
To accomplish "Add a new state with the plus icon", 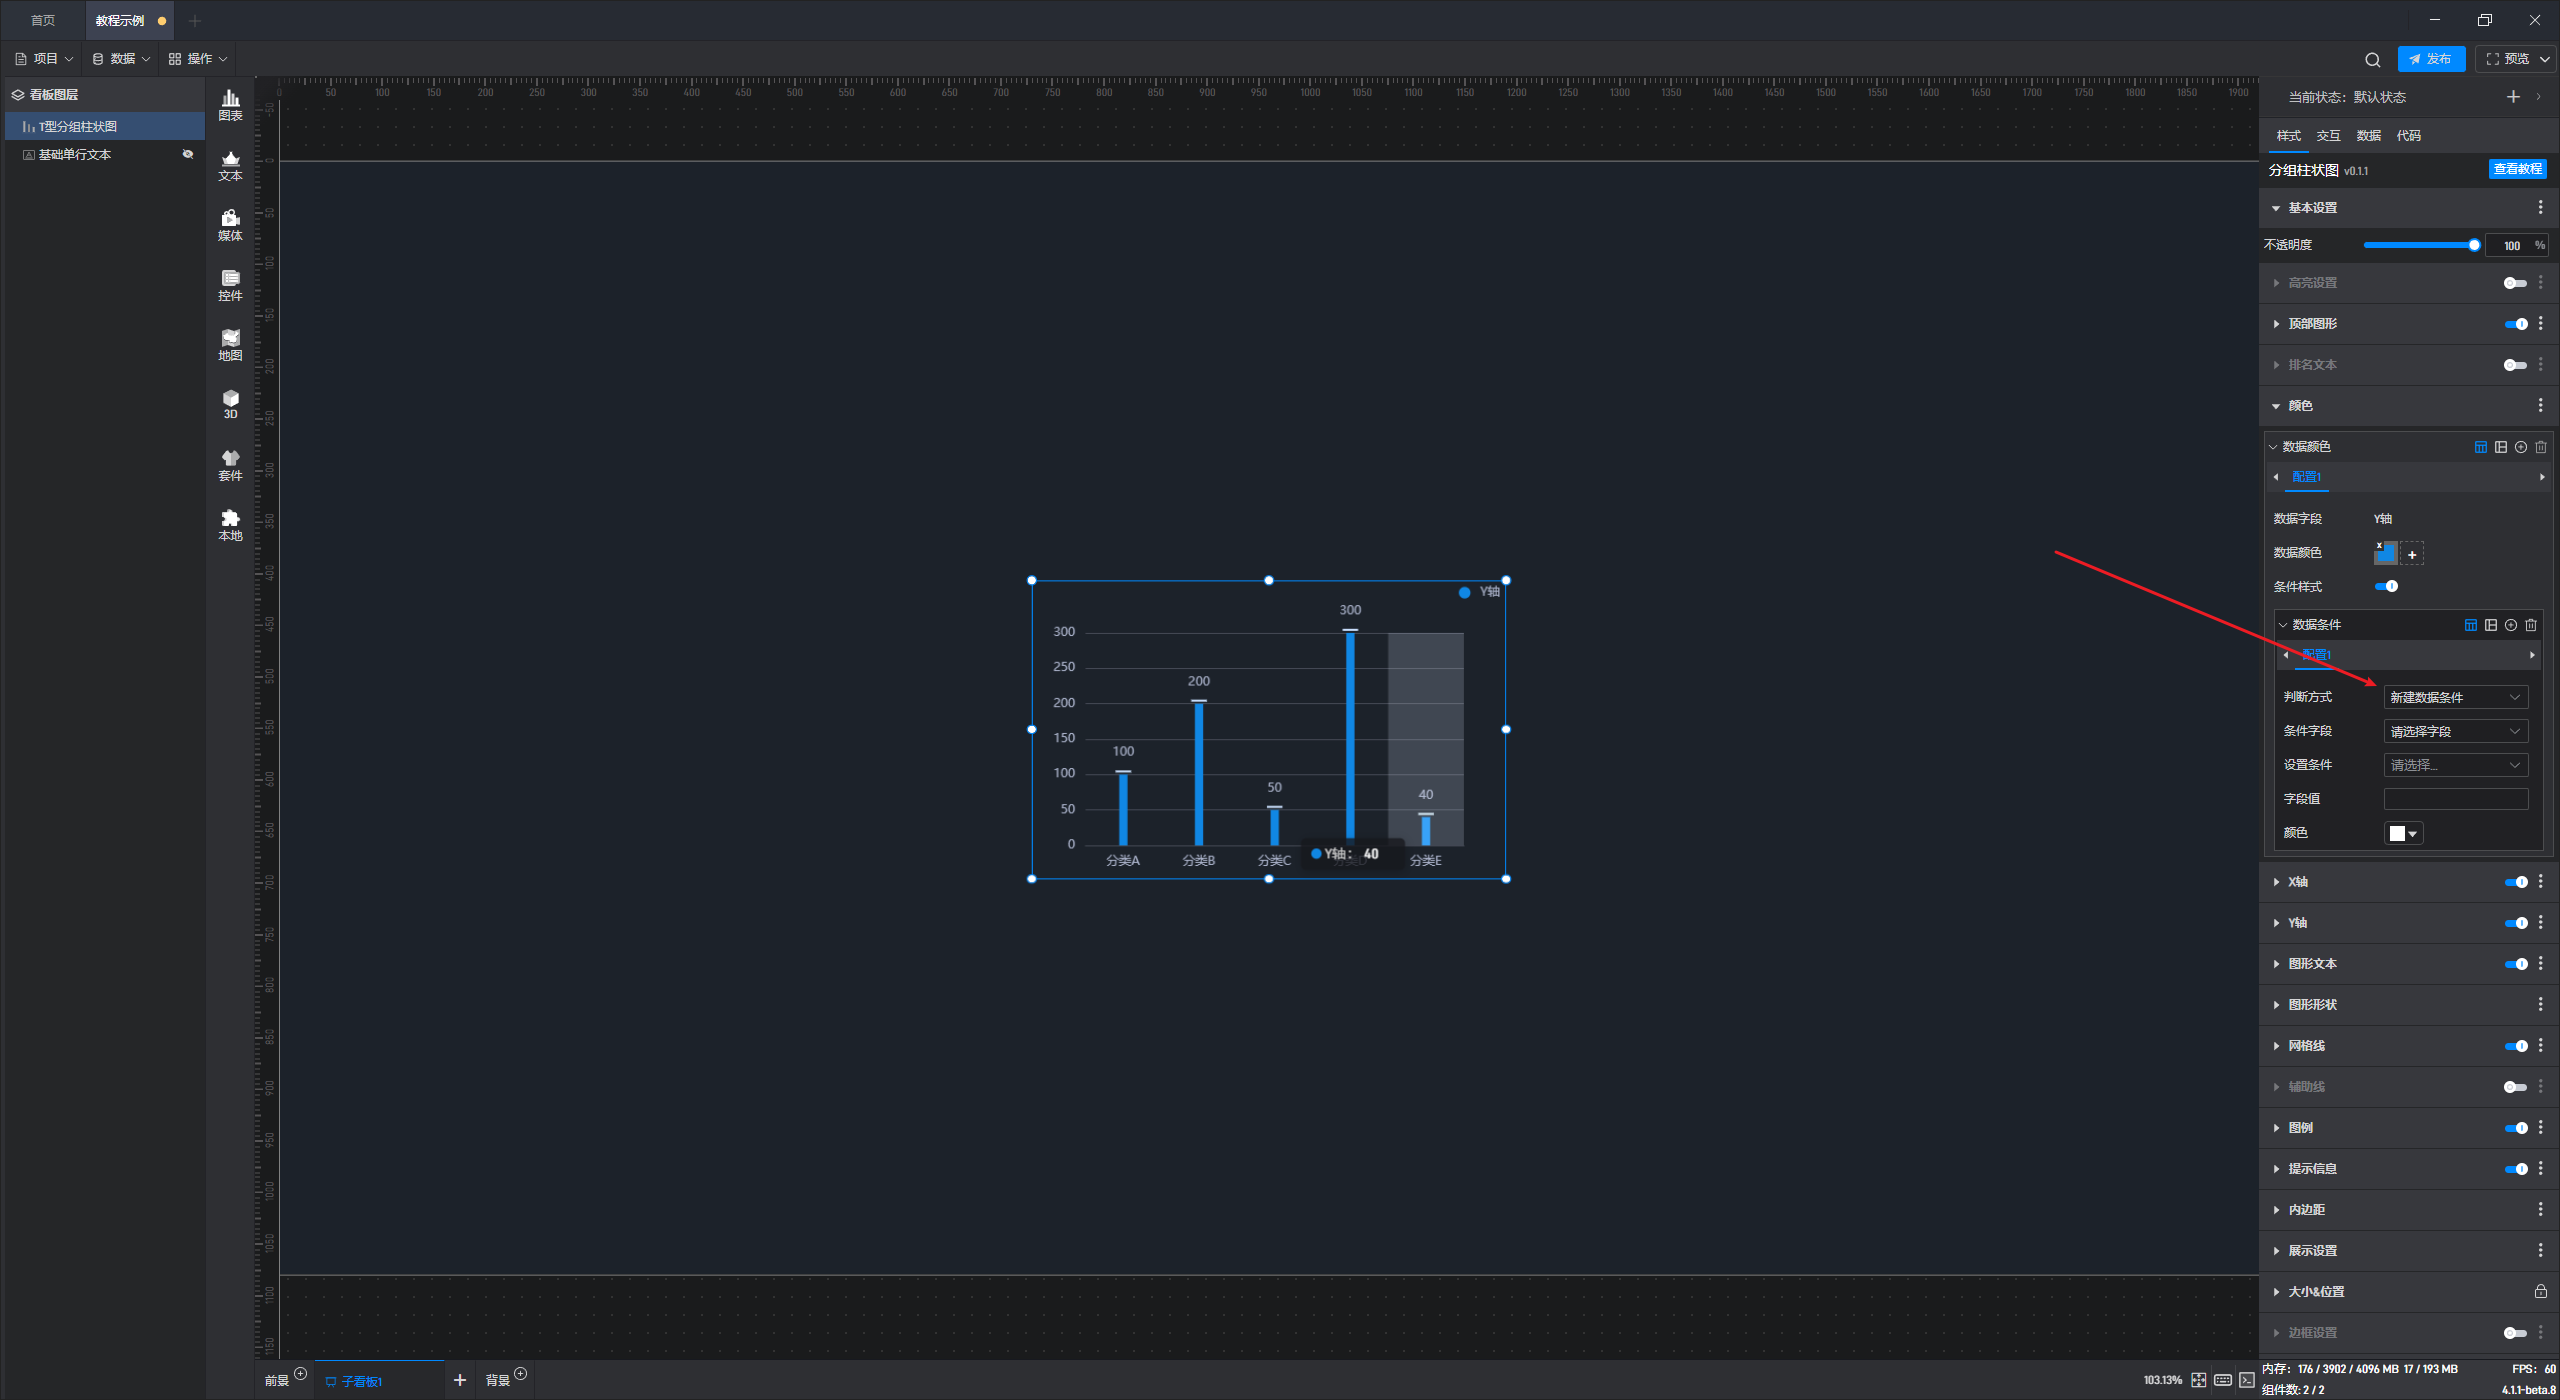I will click(x=2513, y=97).
